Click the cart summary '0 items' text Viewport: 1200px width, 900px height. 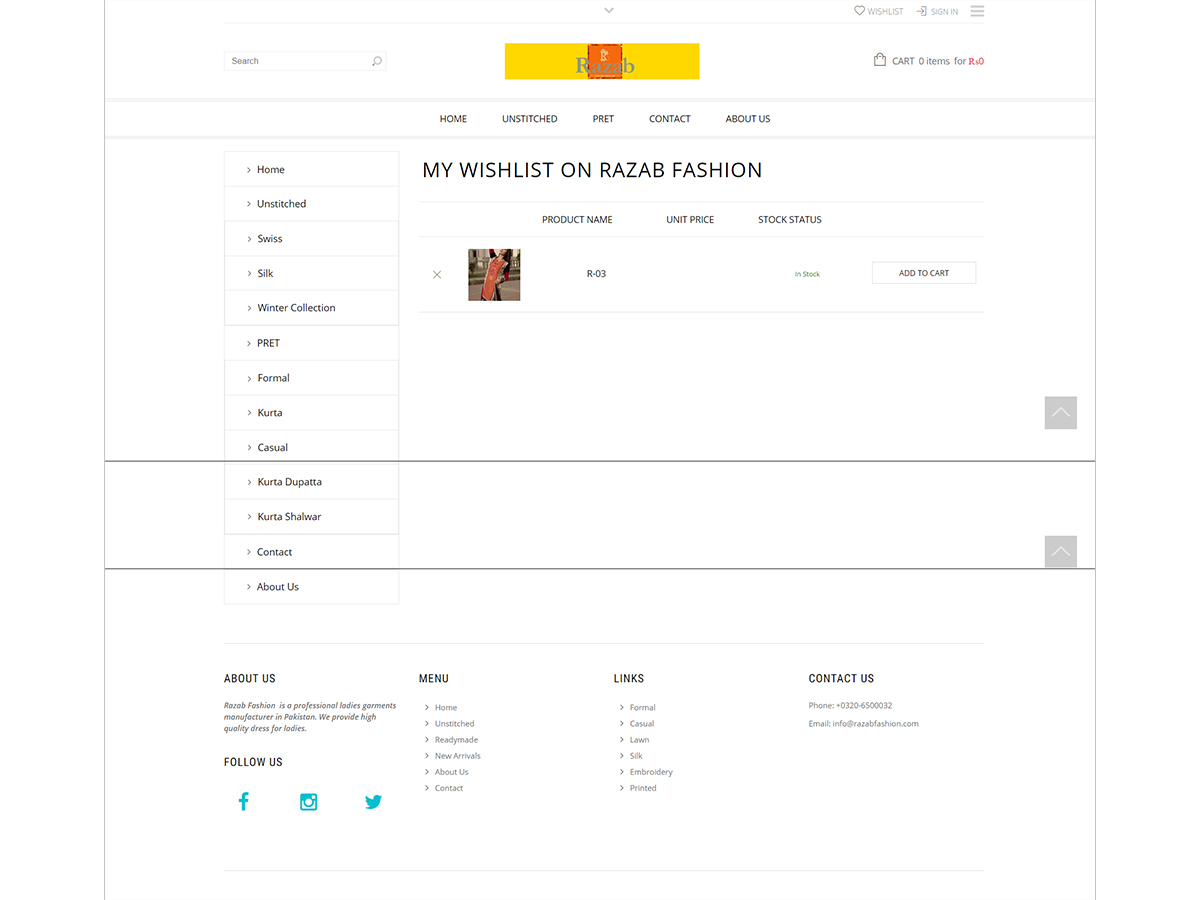934,61
